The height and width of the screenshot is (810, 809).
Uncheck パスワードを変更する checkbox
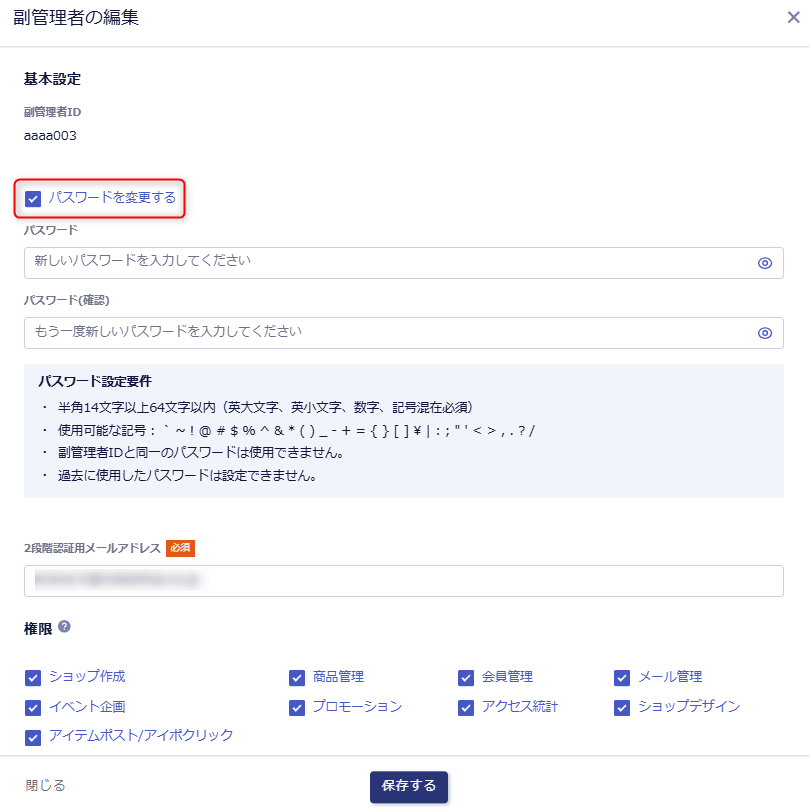33,198
